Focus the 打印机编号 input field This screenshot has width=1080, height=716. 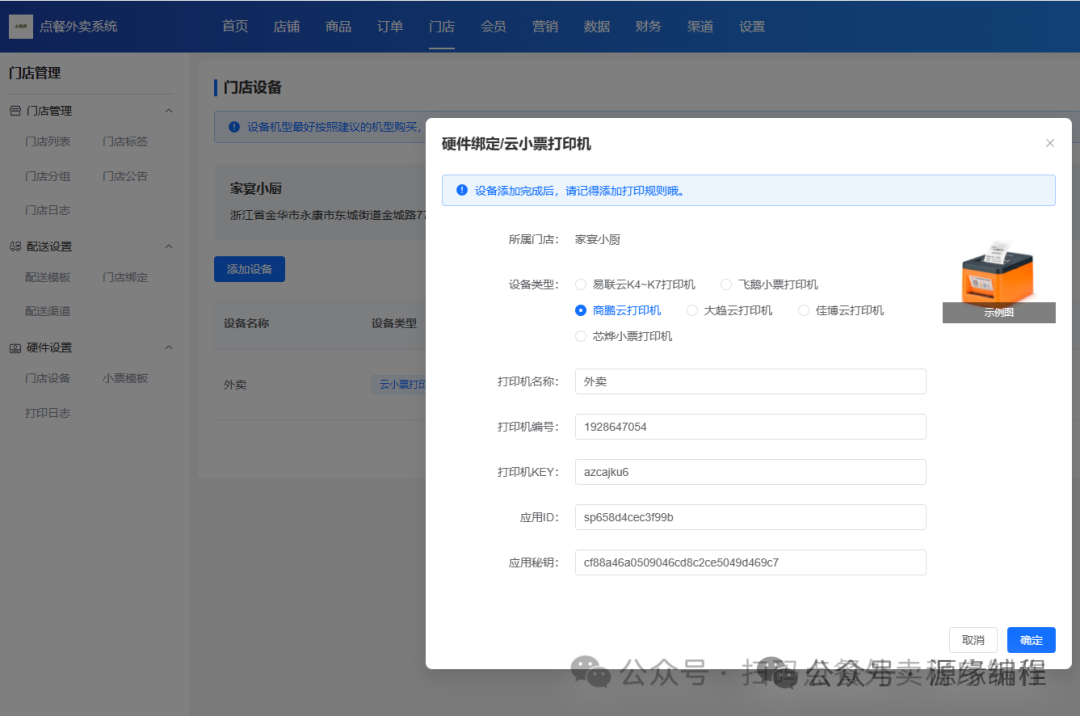750,427
